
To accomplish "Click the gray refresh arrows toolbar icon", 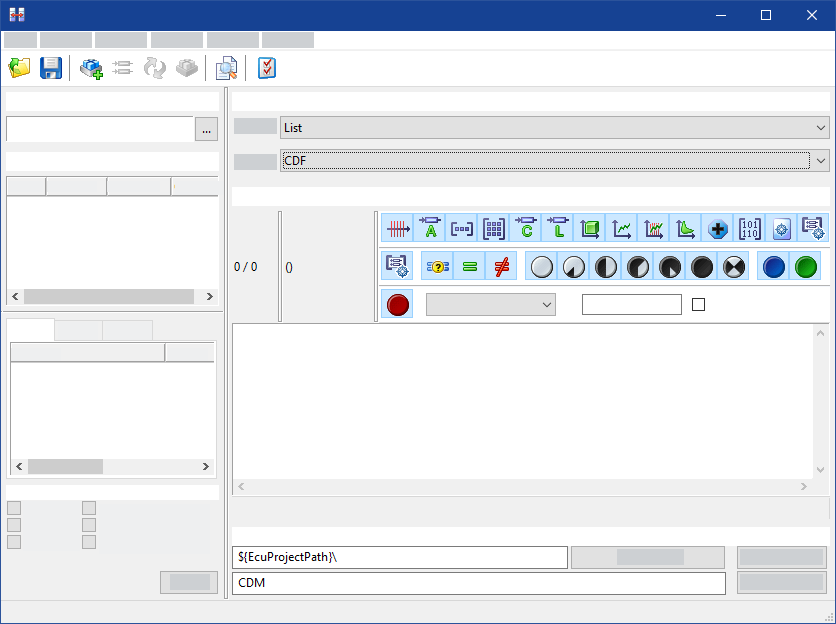I will (155, 68).
